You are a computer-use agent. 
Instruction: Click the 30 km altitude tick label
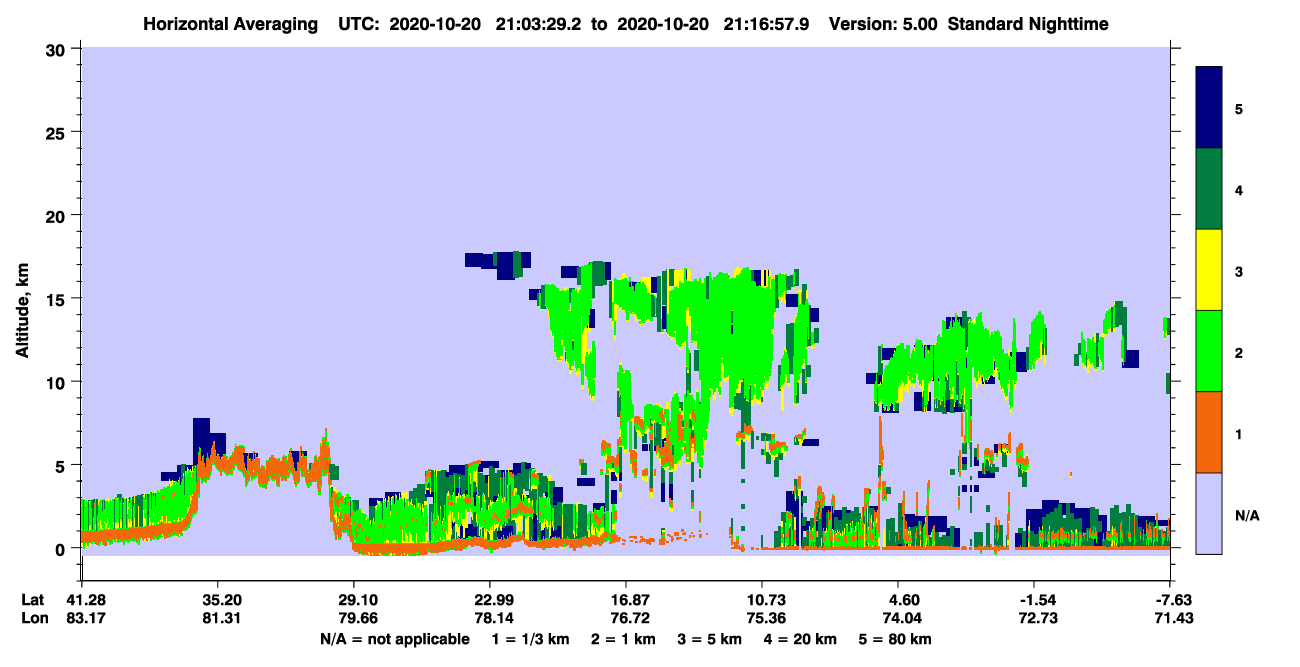[x=58, y=49]
